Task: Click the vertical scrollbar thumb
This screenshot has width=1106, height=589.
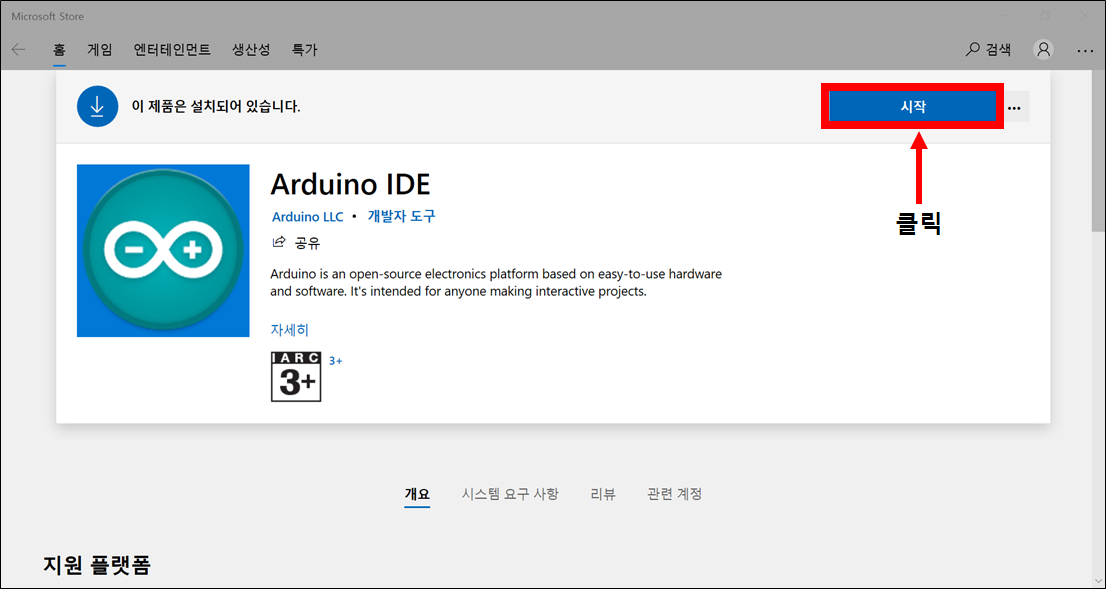Action: pos(1098,151)
